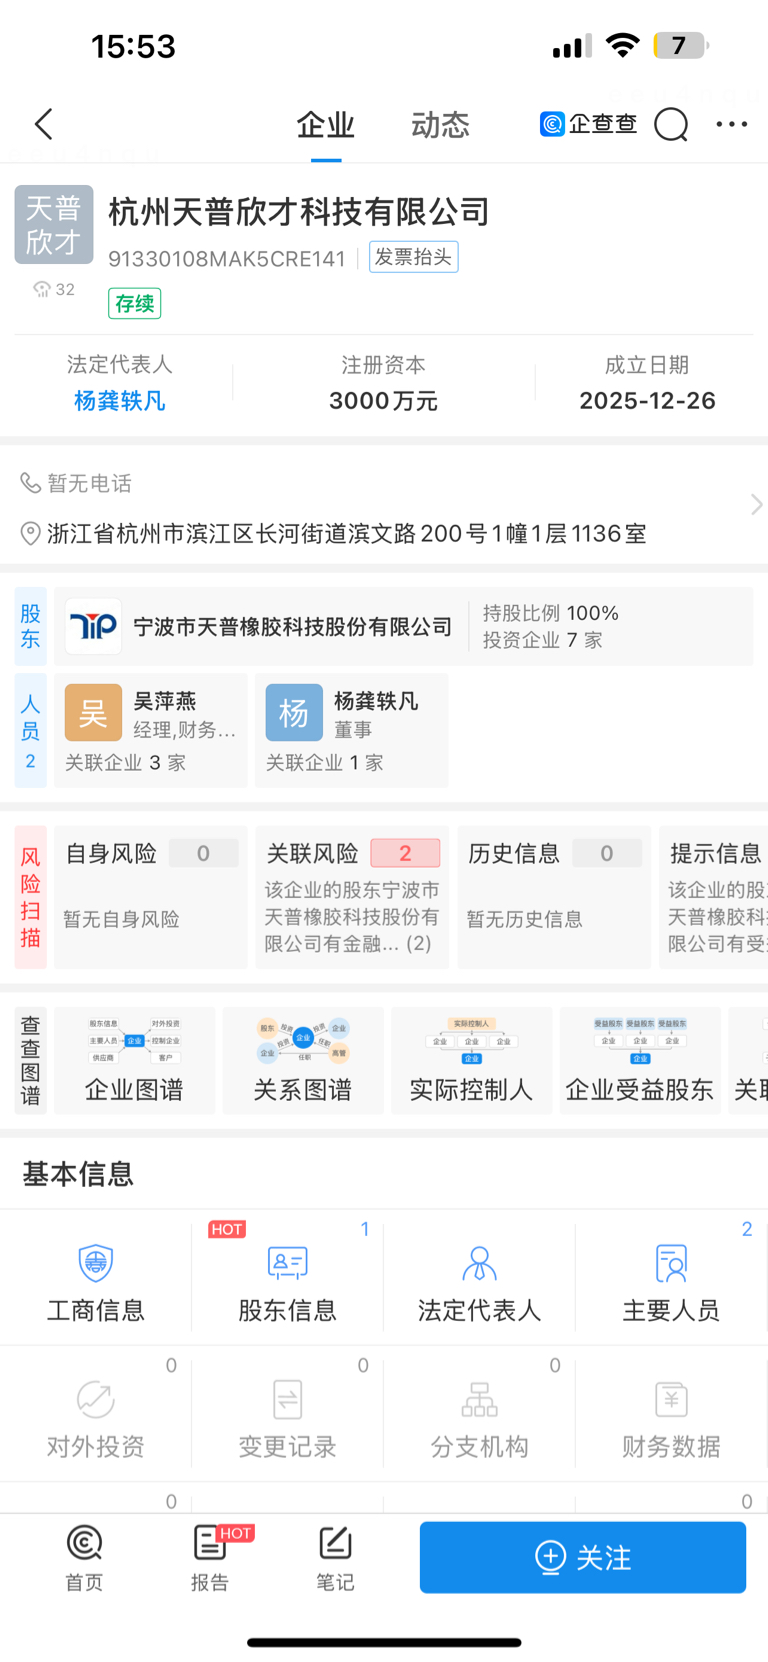Tap the 存续 status tag

pyautogui.click(x=134, y=303)
